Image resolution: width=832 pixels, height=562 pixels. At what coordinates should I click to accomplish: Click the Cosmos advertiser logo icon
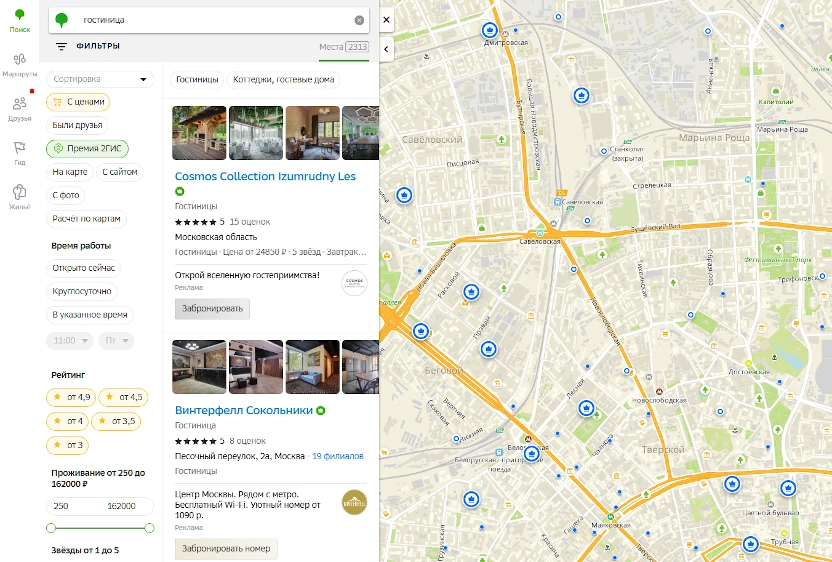coord(354,283)
